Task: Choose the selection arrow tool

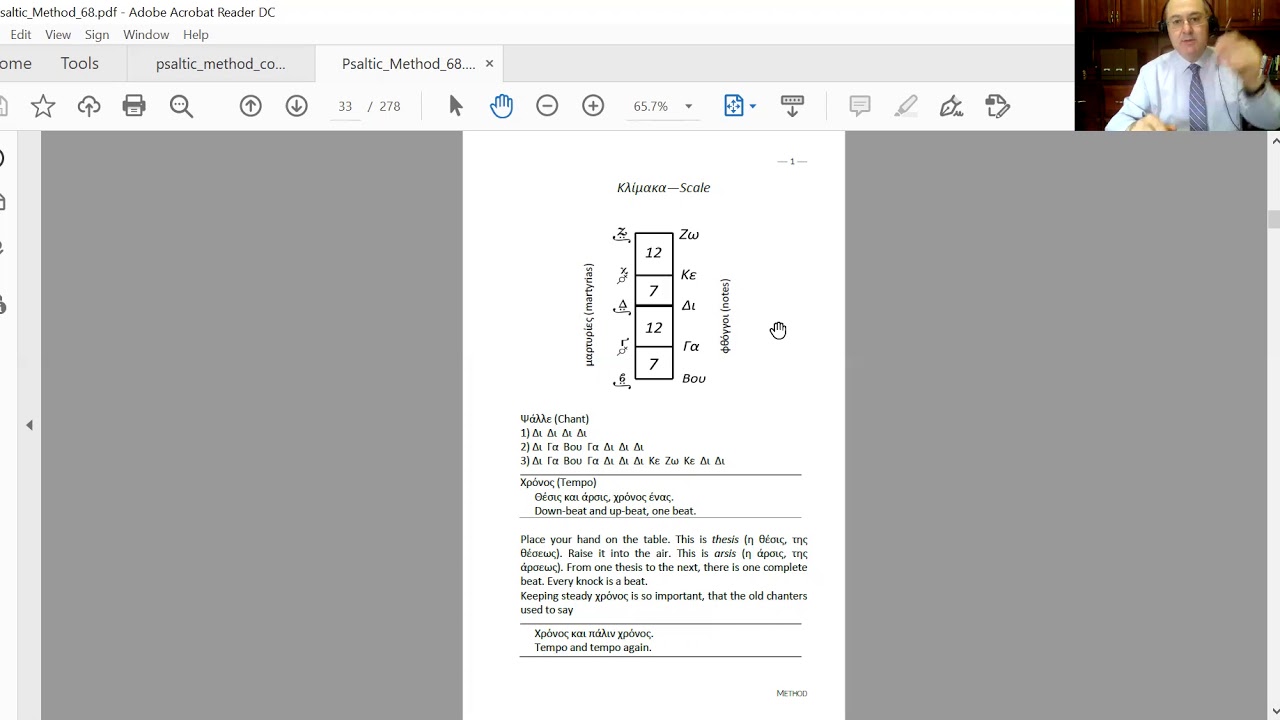Action: click(x=456, y=106)
